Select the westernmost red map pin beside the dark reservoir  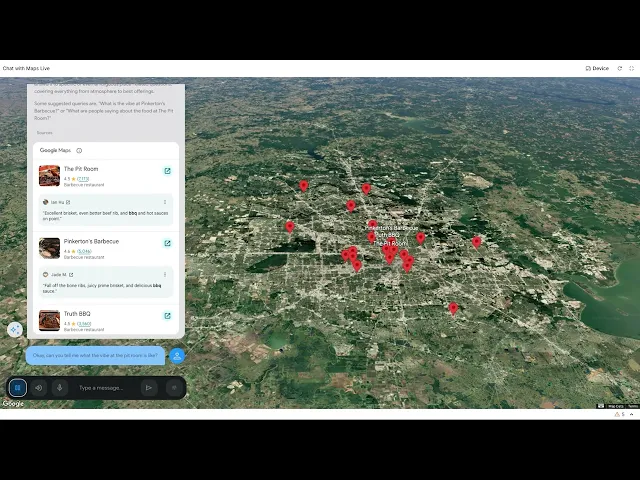(290, 227)
